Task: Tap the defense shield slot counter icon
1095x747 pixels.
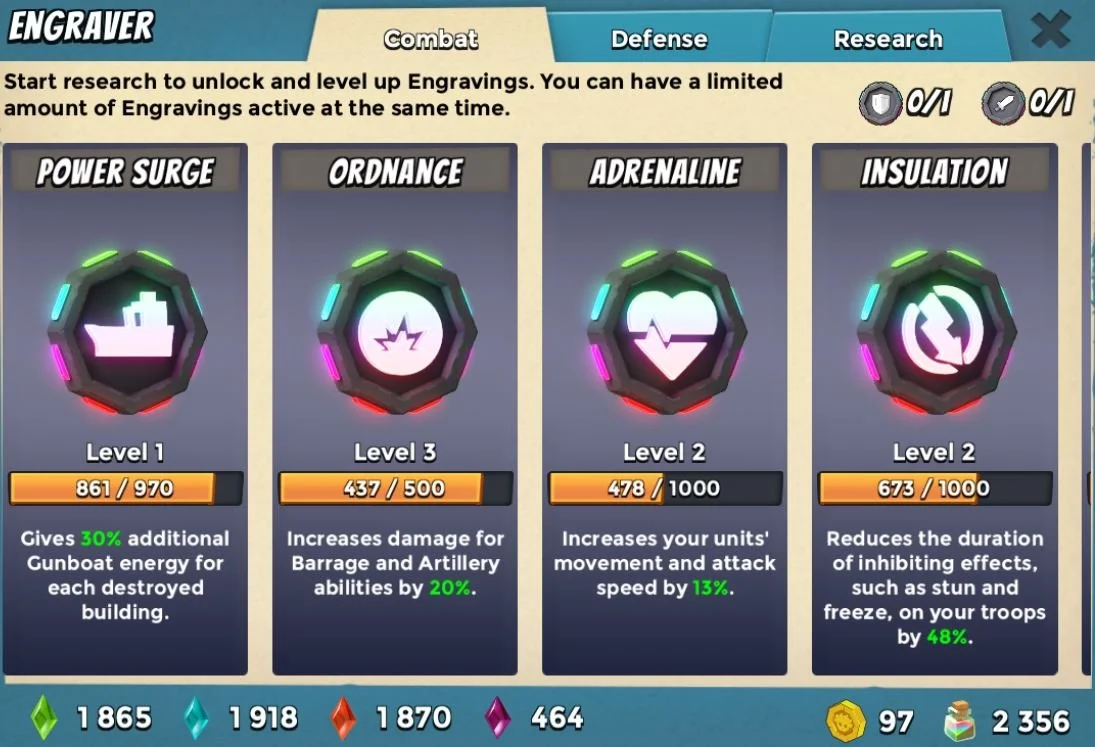Action: [x=879, y=104]
